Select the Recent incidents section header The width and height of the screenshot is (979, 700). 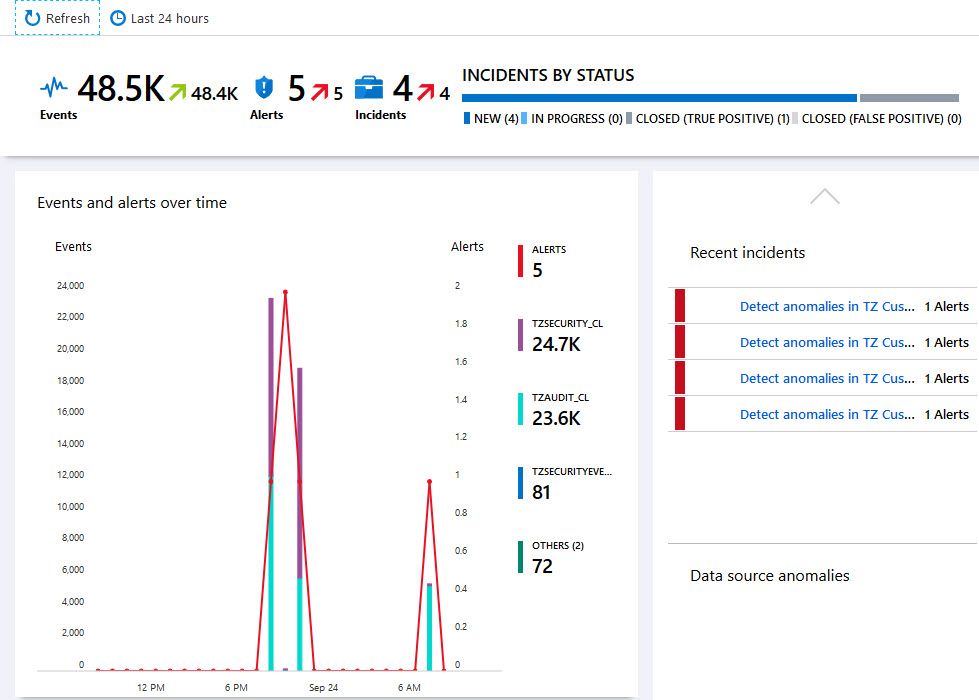pos(746,253)
